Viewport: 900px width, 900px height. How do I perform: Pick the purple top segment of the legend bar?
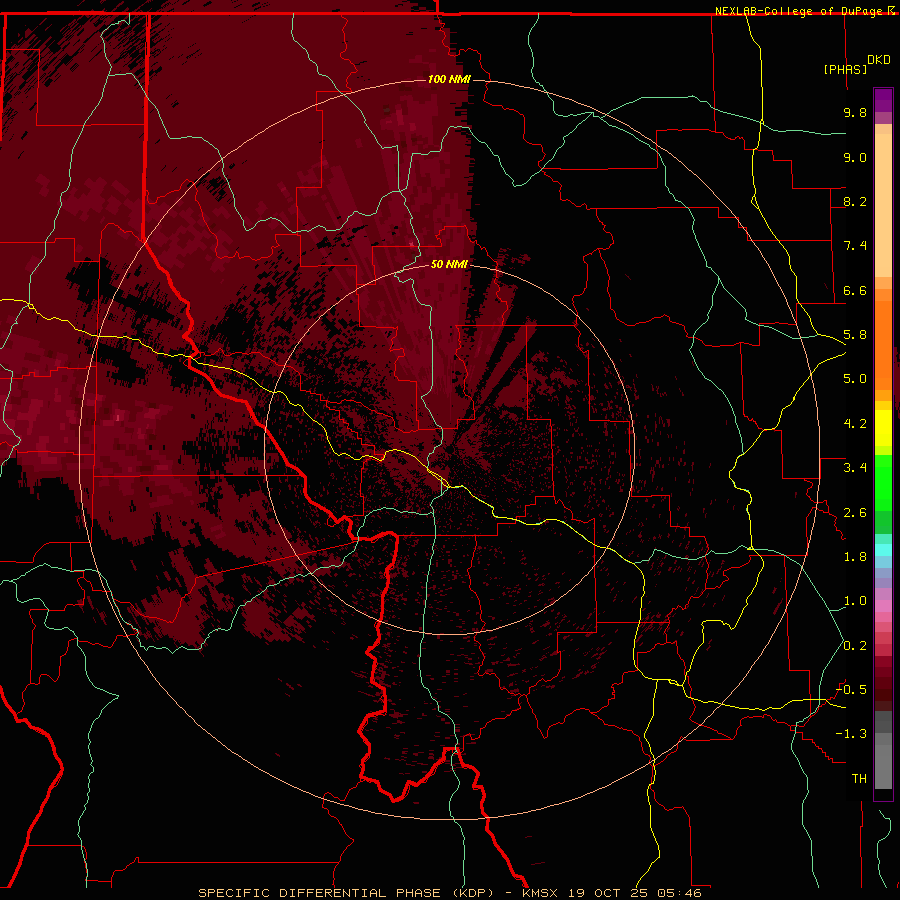(x=883, y=100)
